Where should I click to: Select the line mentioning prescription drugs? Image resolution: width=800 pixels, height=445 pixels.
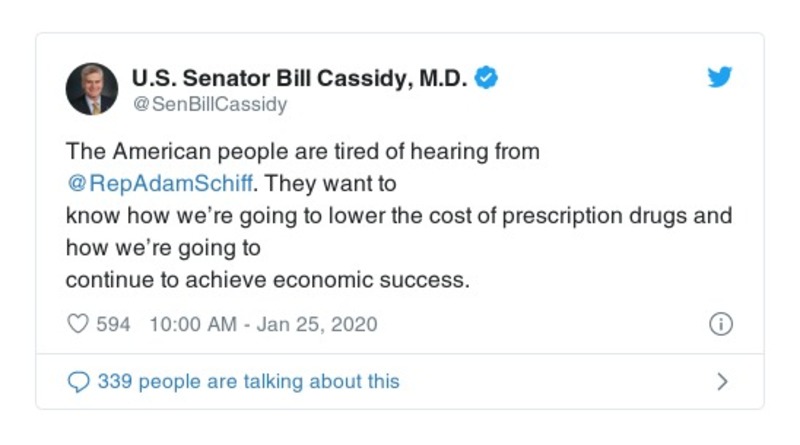[398, 216]
